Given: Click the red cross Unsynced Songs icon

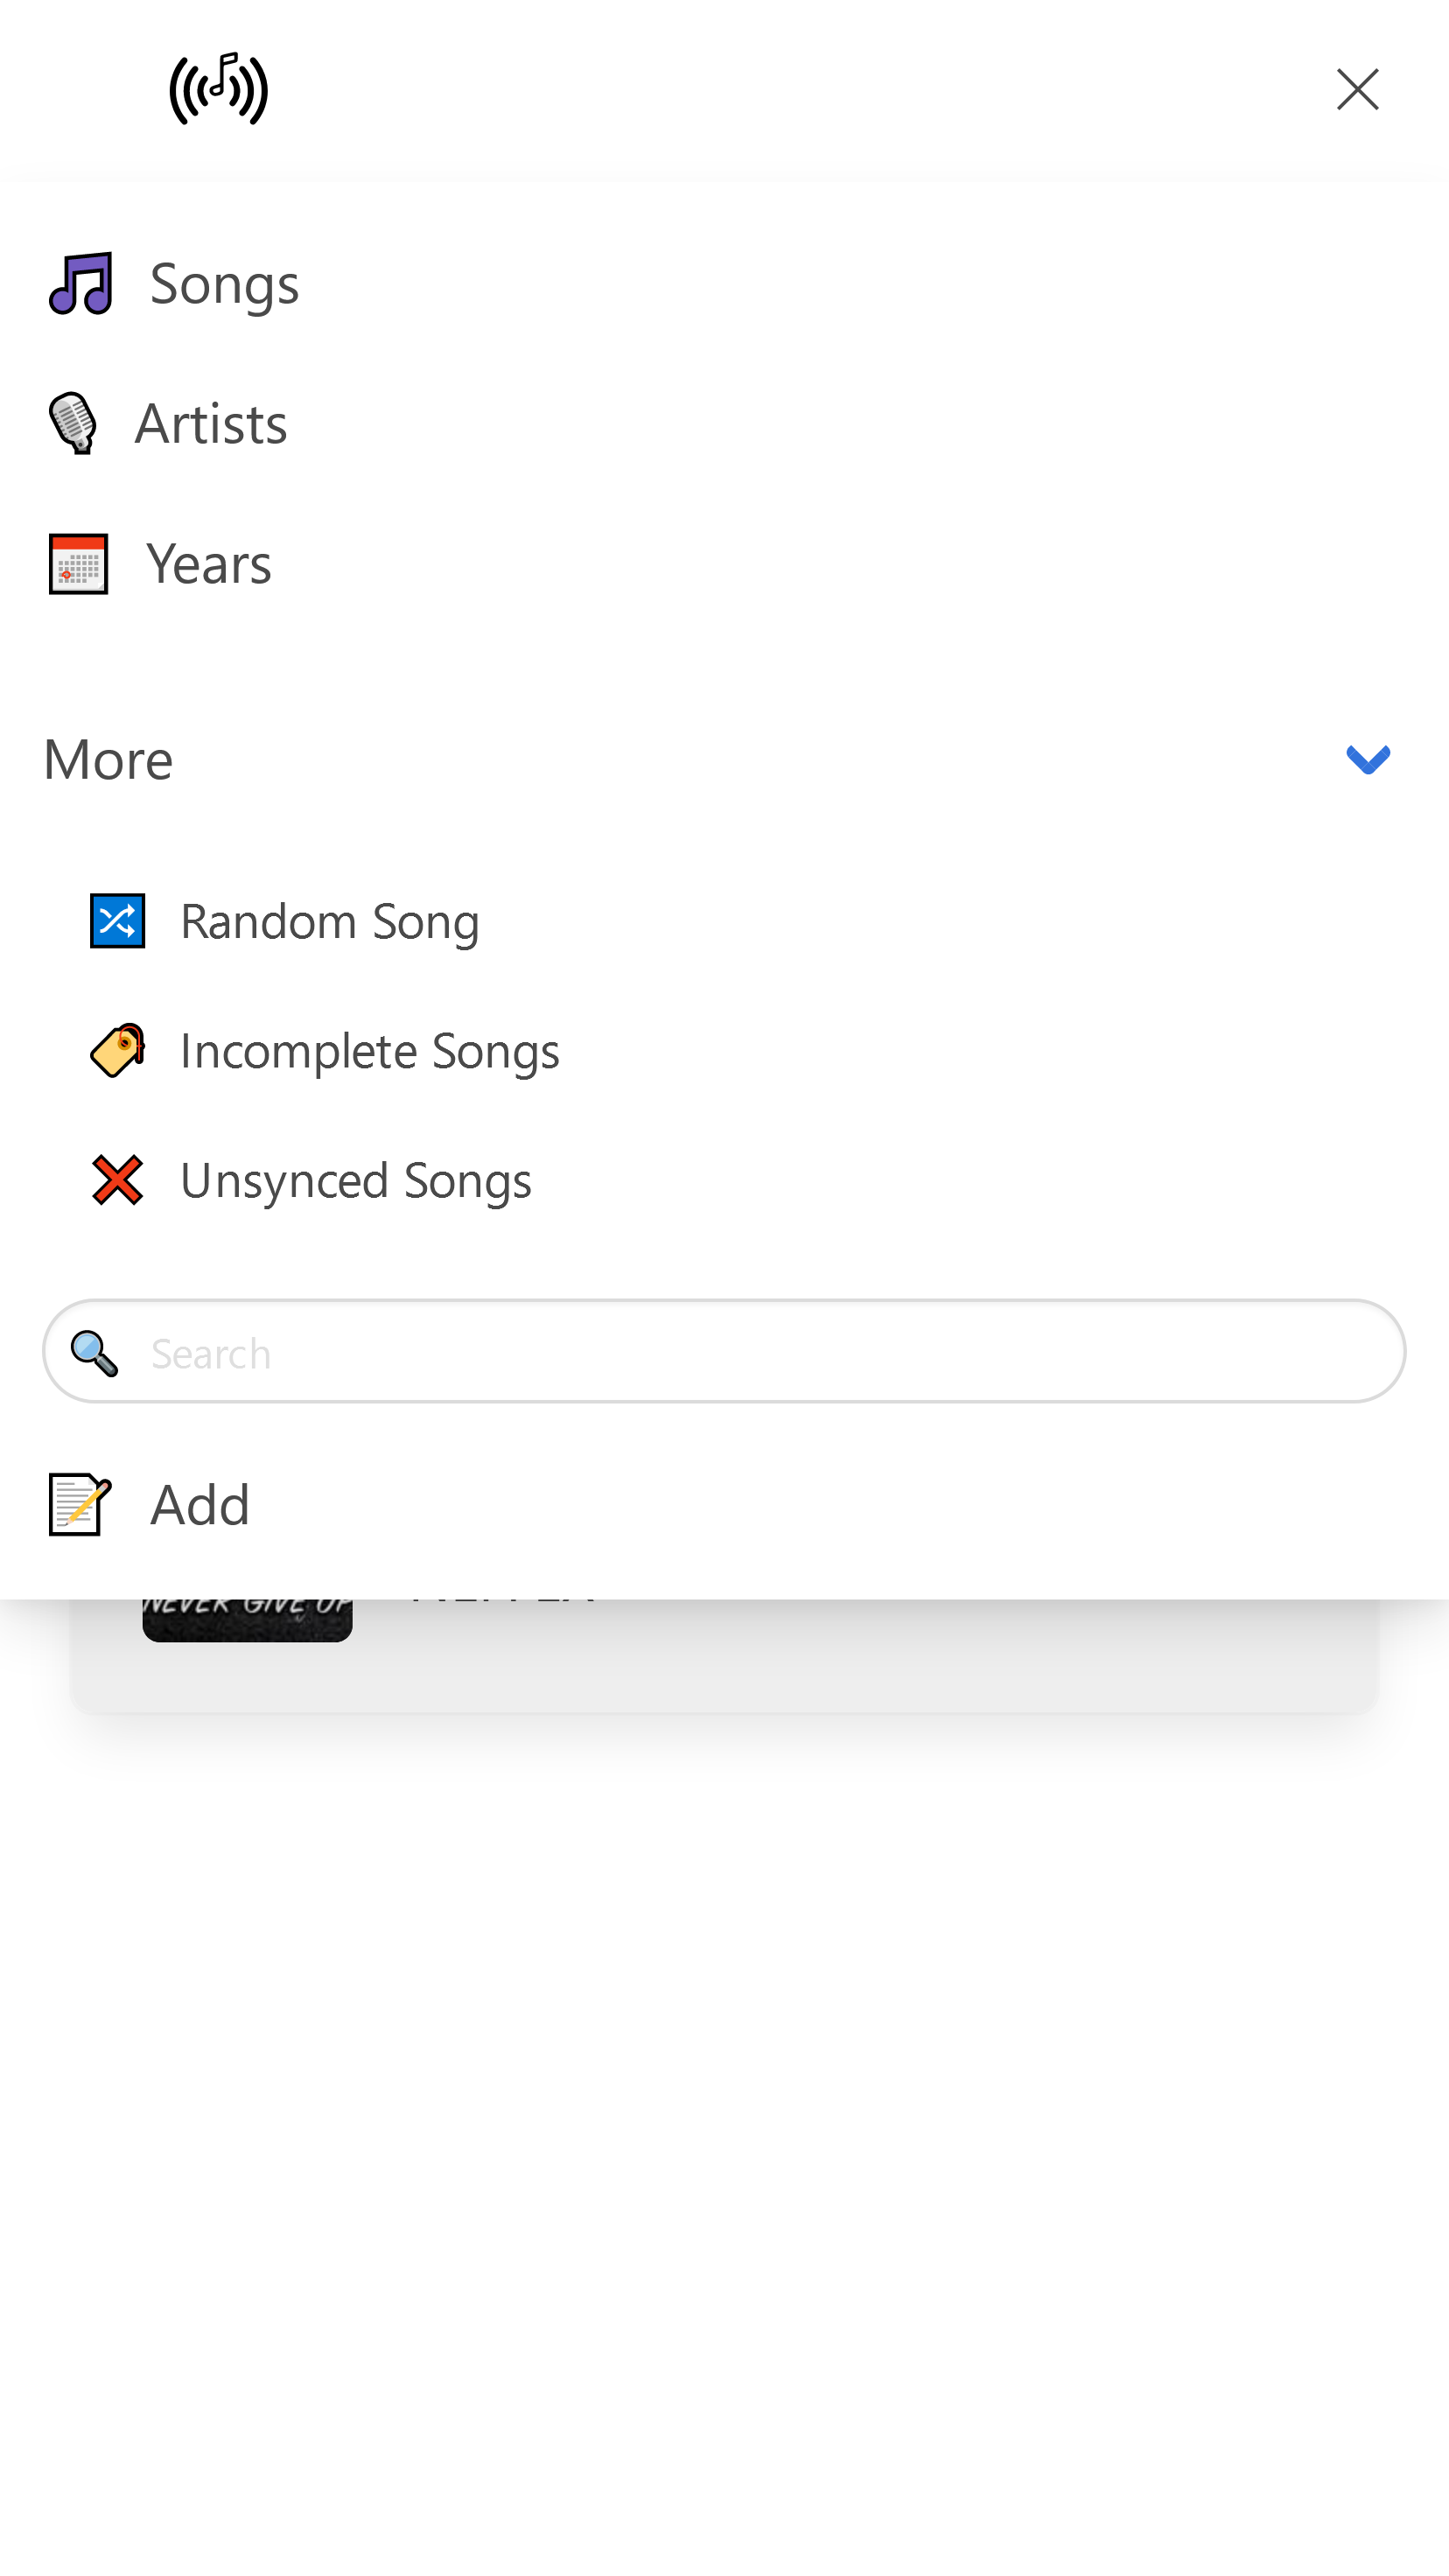Looking at the screenshot, I should pos(118,1180).
